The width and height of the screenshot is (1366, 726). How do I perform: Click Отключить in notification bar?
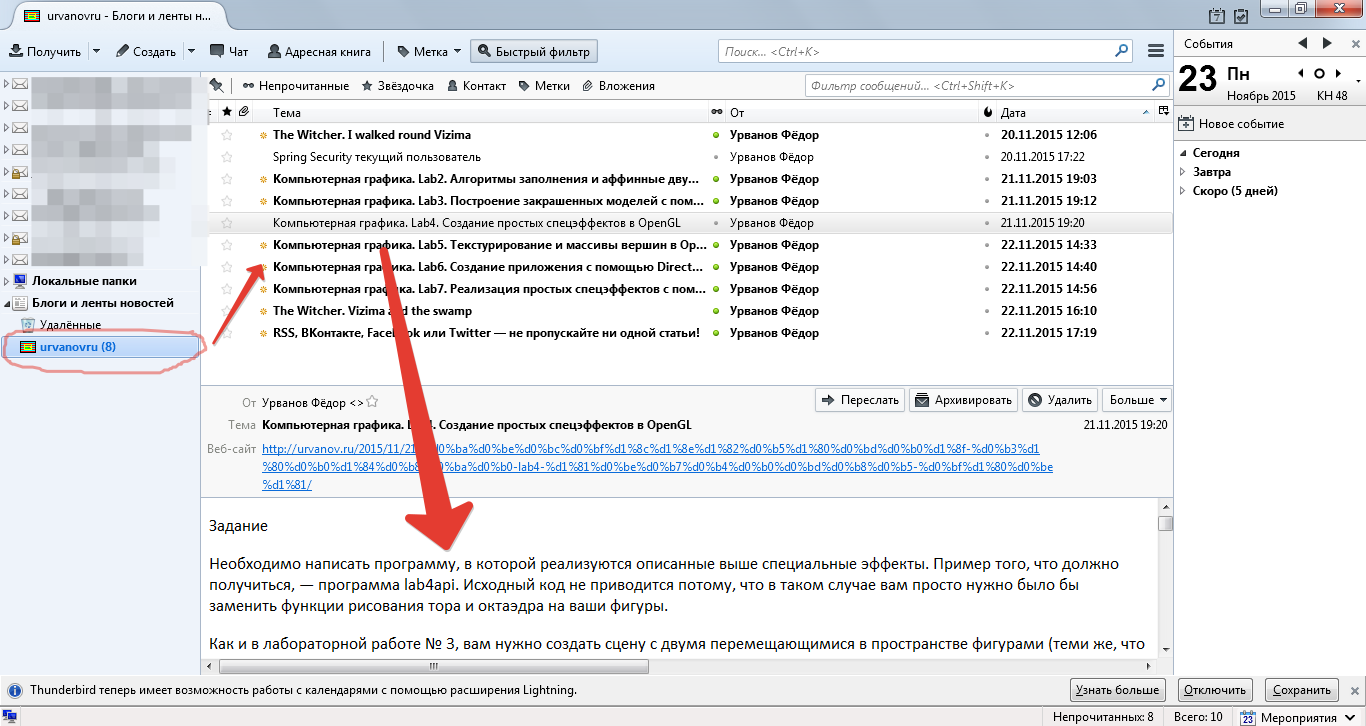(1215, 690)
